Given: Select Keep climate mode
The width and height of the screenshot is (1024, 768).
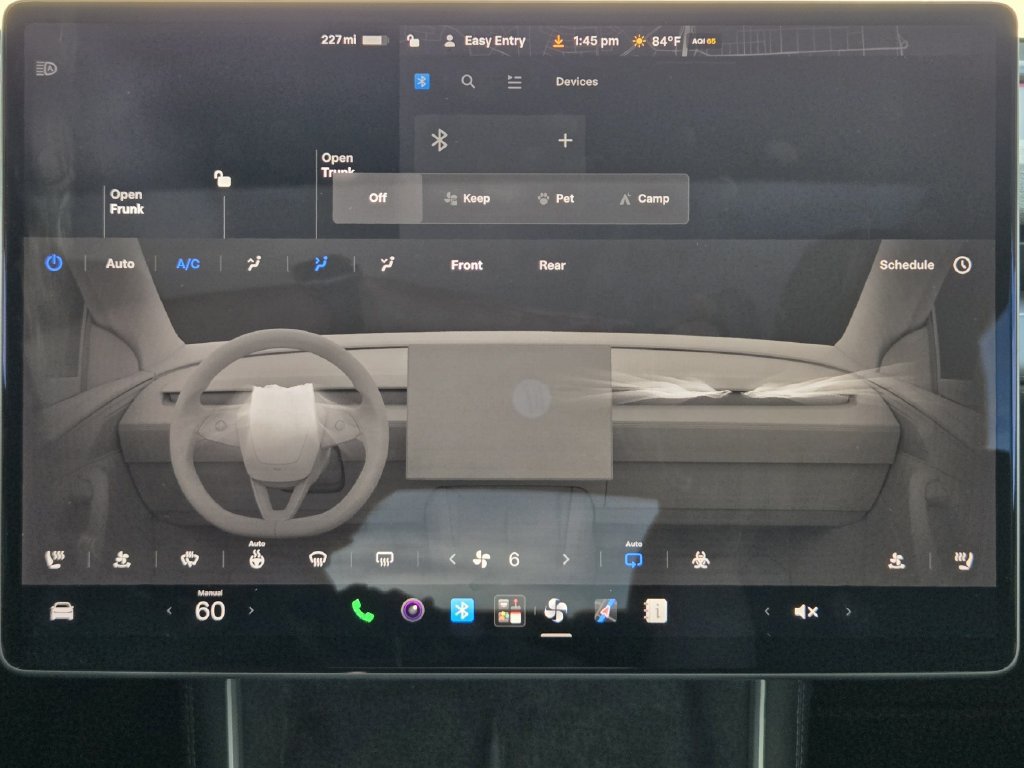Looking at the screenshot, I should pyautogui.click(x=467, y=199).
